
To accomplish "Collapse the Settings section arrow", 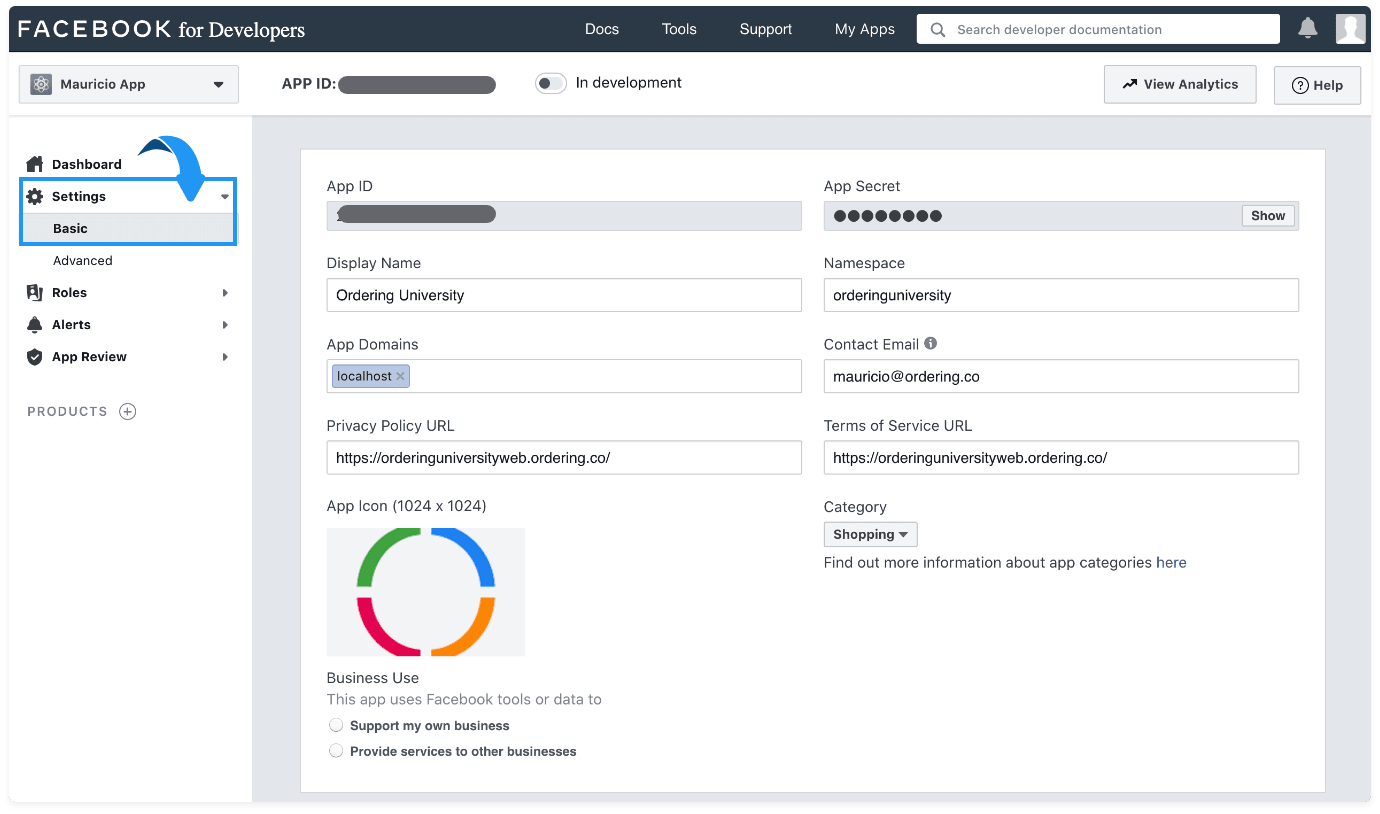I will click(225, 197).
